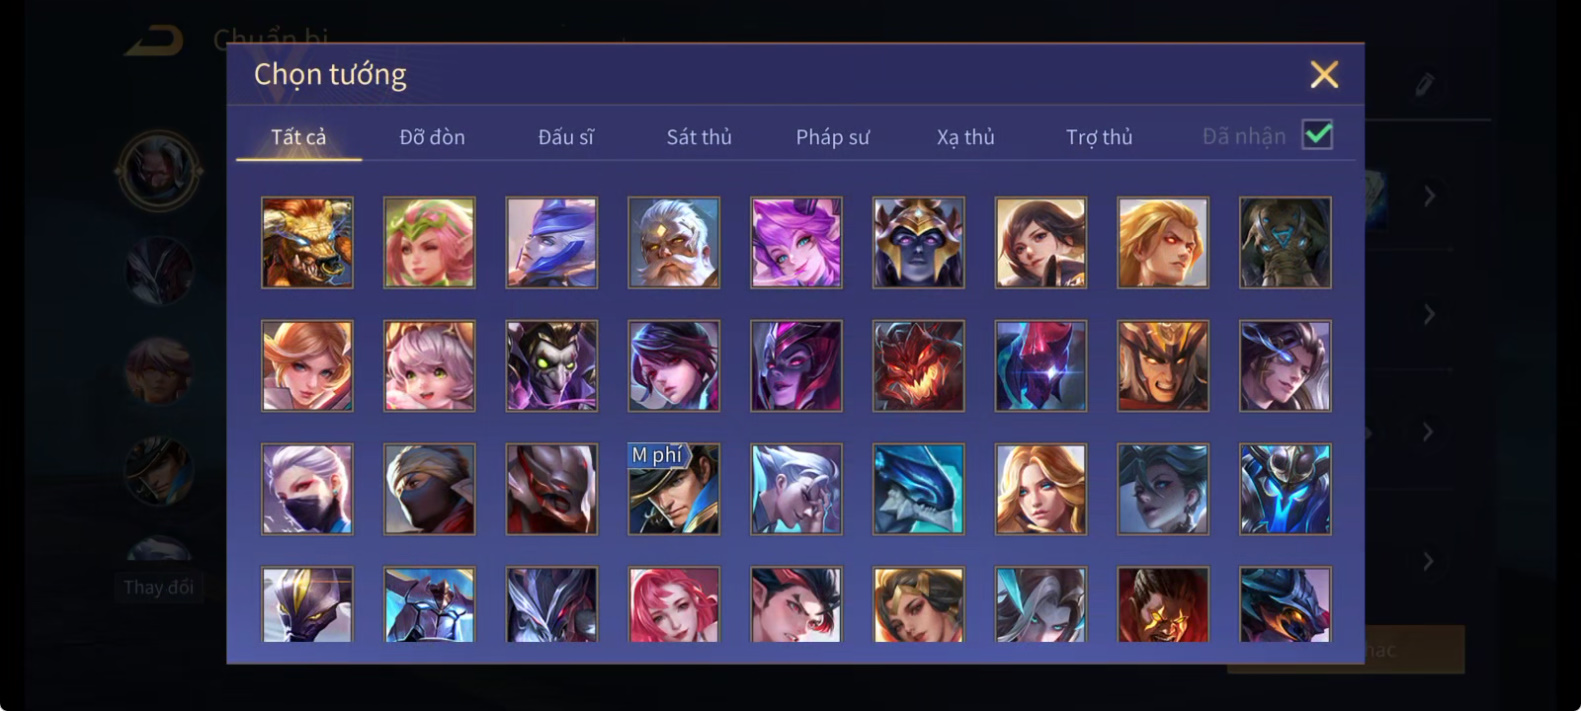Viewport: 1581px width, 711px height.
Task: Pick the hero tagged 'M phí'
Action: (673, 489)
